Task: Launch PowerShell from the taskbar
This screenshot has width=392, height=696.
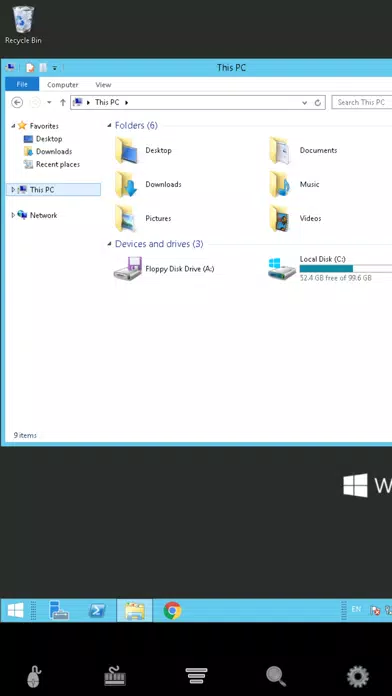Action: click(97, 610)
